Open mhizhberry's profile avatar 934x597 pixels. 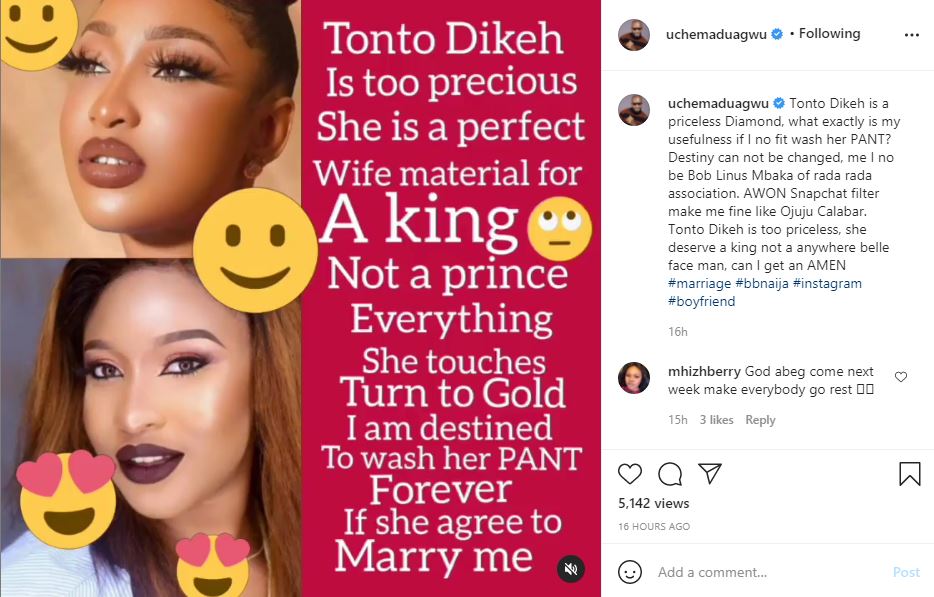633,378
